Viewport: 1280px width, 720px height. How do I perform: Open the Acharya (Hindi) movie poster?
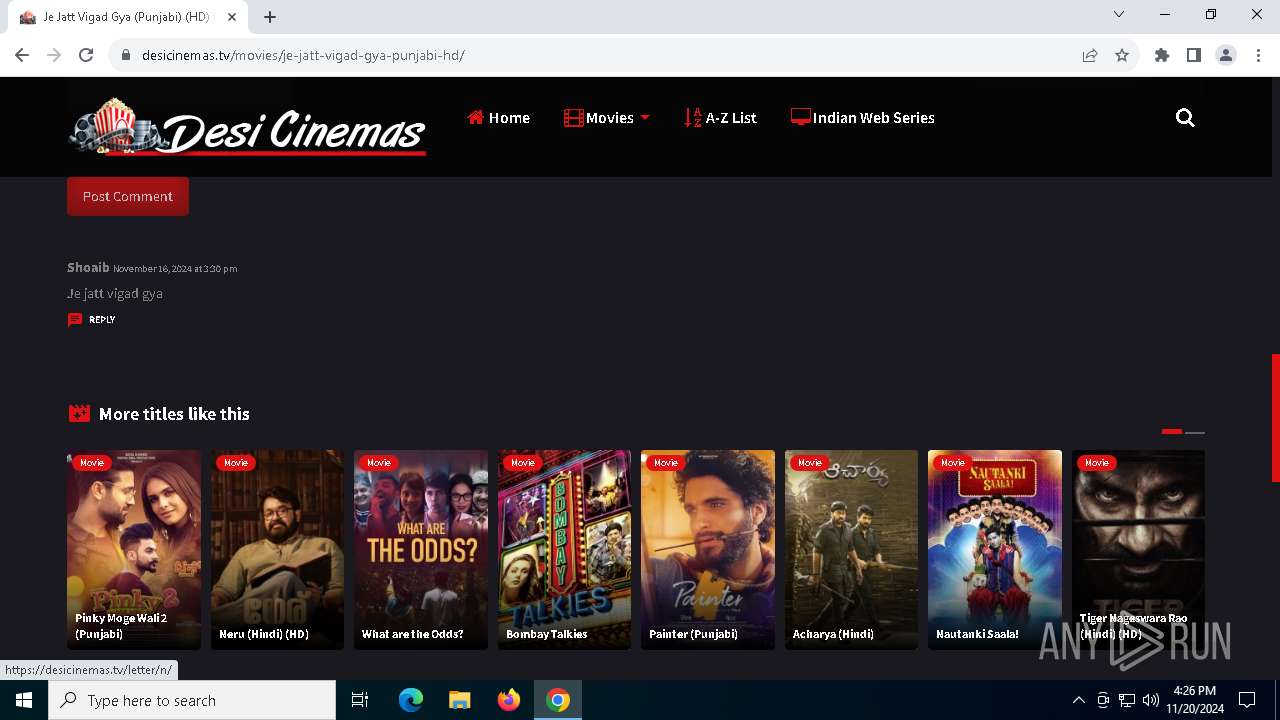851,550
